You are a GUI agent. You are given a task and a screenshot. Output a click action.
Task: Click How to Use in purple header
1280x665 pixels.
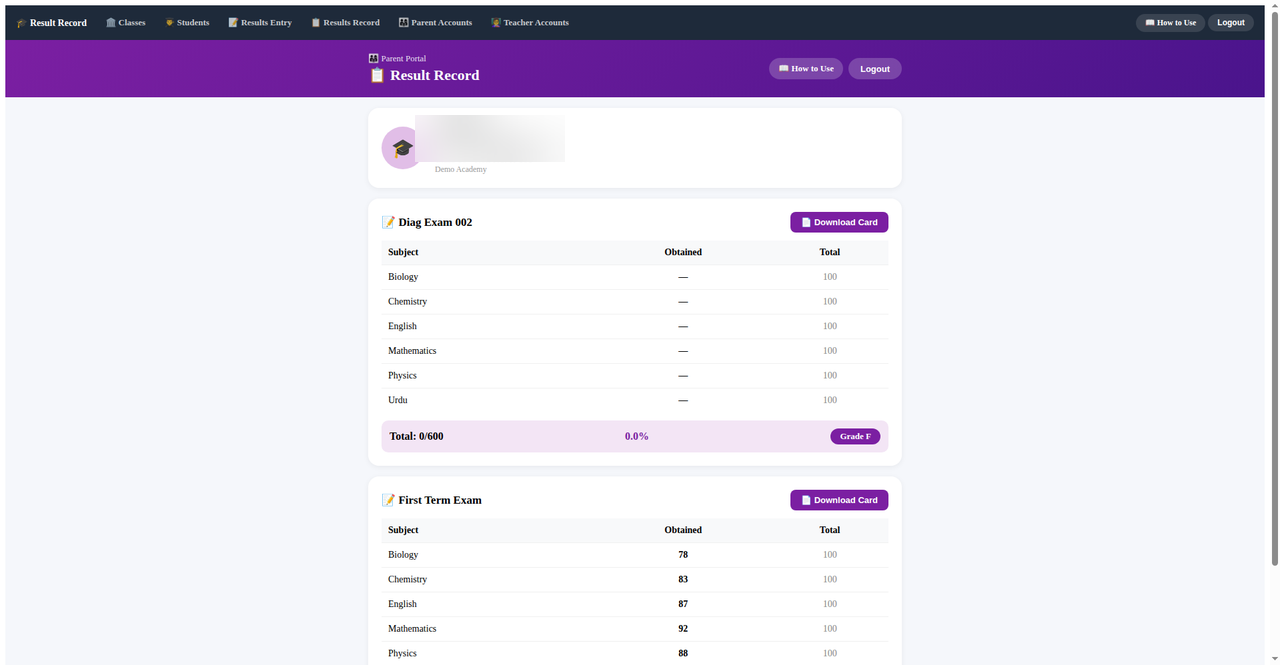[806, 69]
